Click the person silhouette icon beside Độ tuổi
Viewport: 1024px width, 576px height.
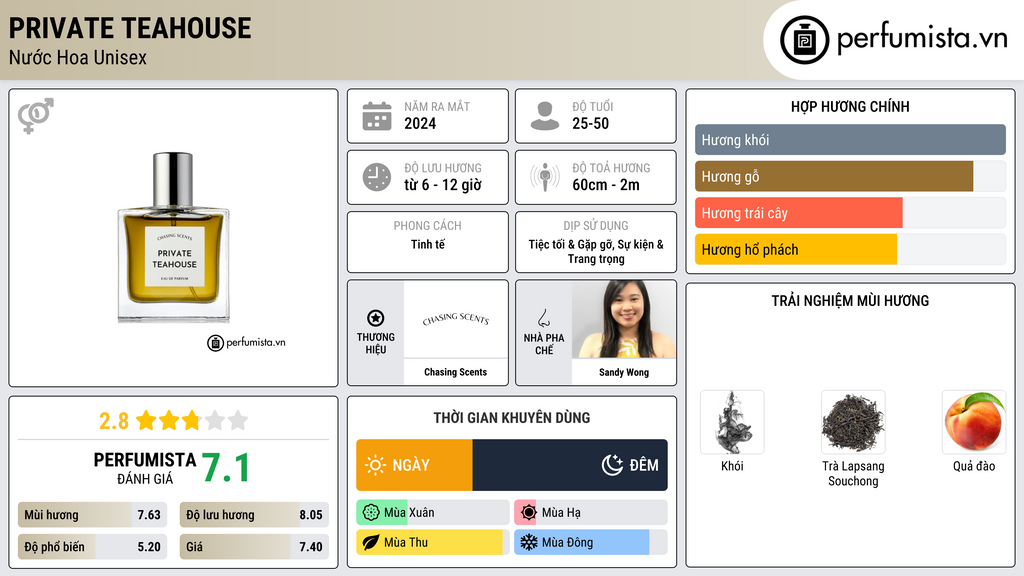(x=545, y=116)
